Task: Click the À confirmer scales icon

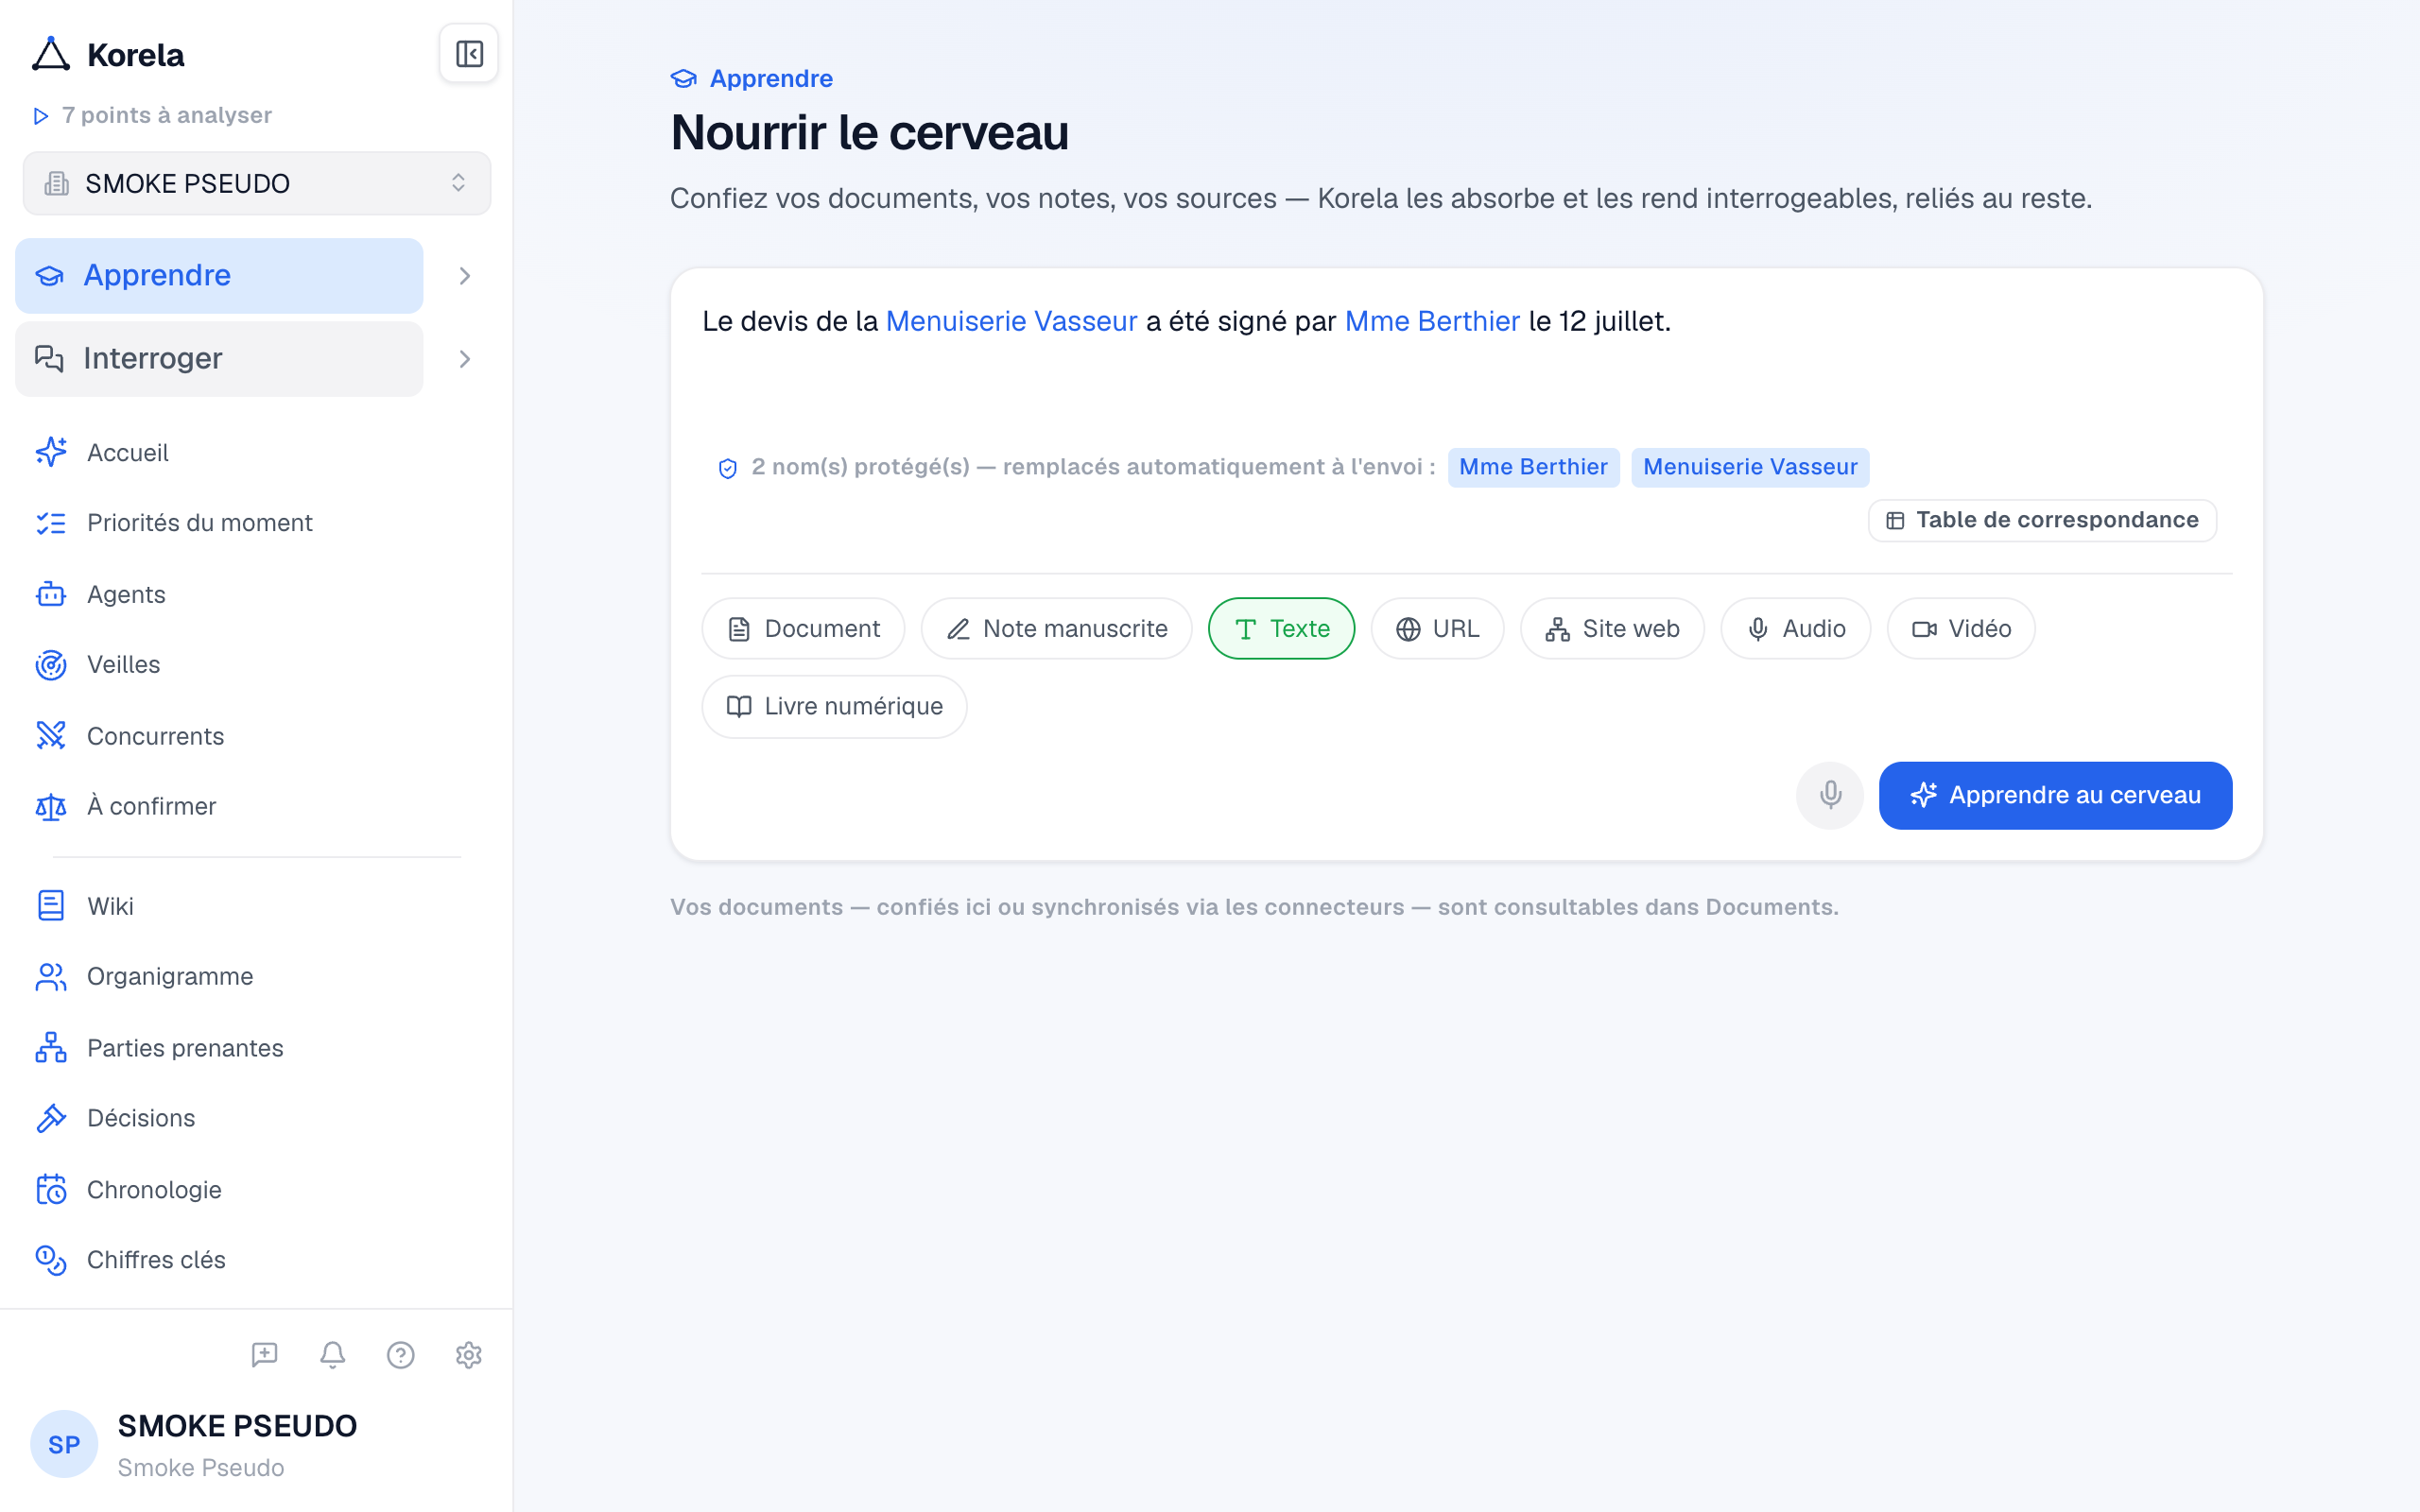Action: pyautogui.click(x=51, y=806)
